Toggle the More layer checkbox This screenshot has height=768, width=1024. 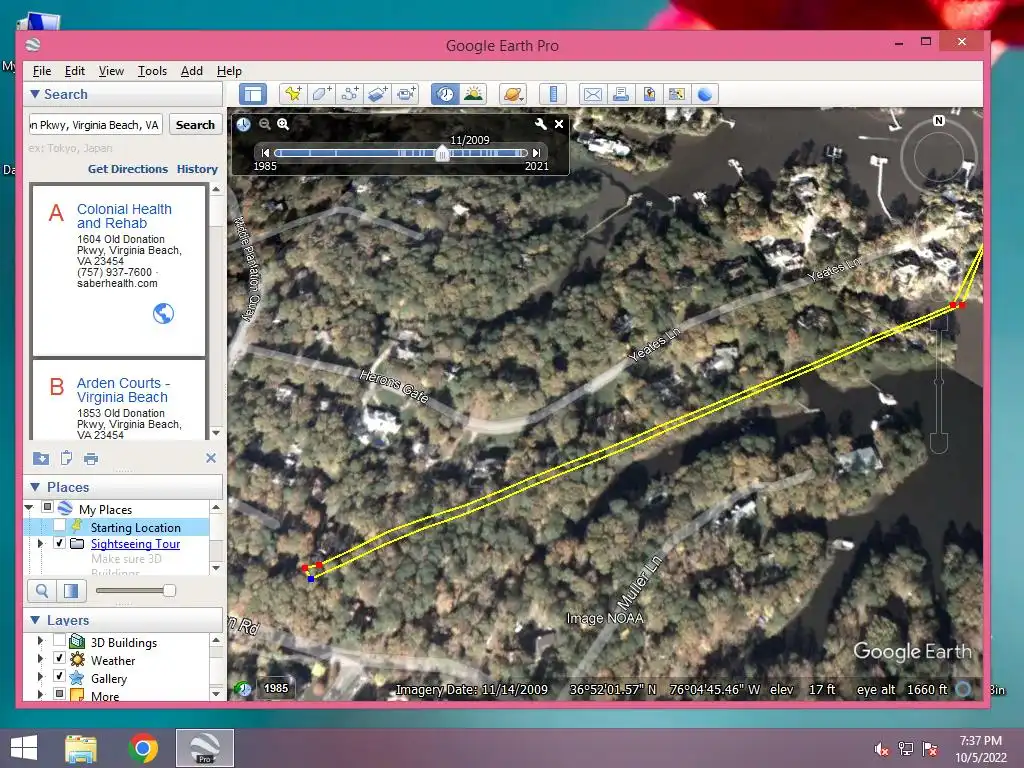[59, 694]
